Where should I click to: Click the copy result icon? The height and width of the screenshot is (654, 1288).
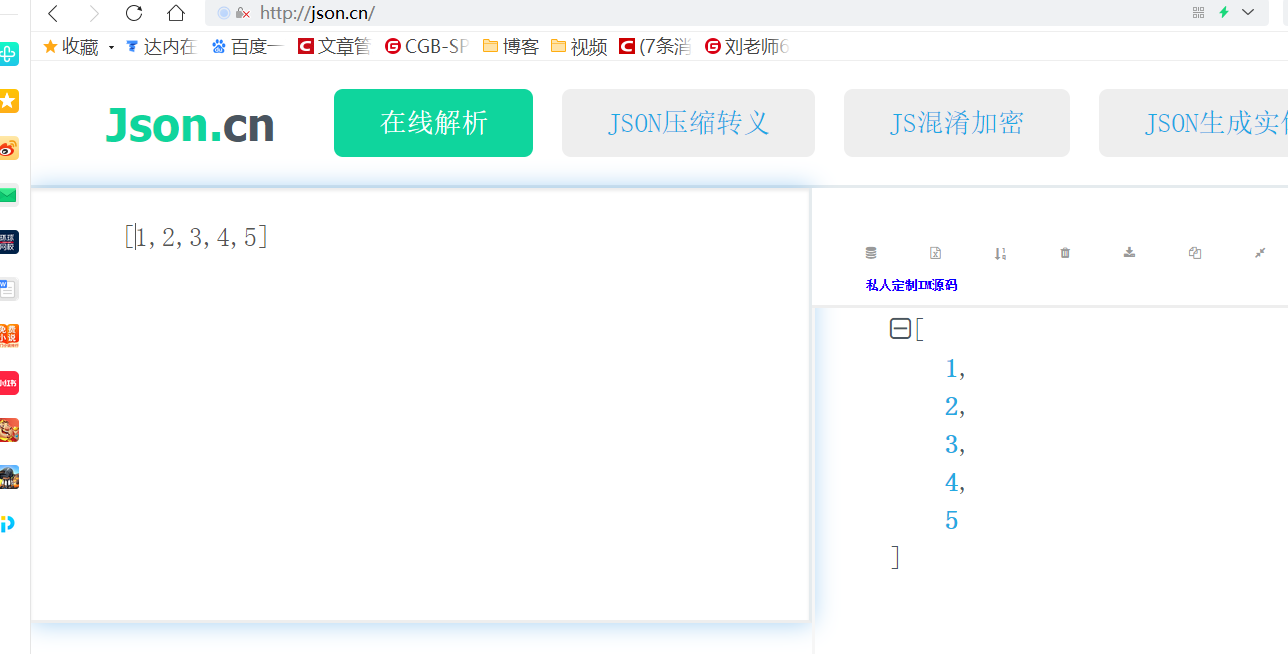pyautogui.click(x=1195, y=253)
